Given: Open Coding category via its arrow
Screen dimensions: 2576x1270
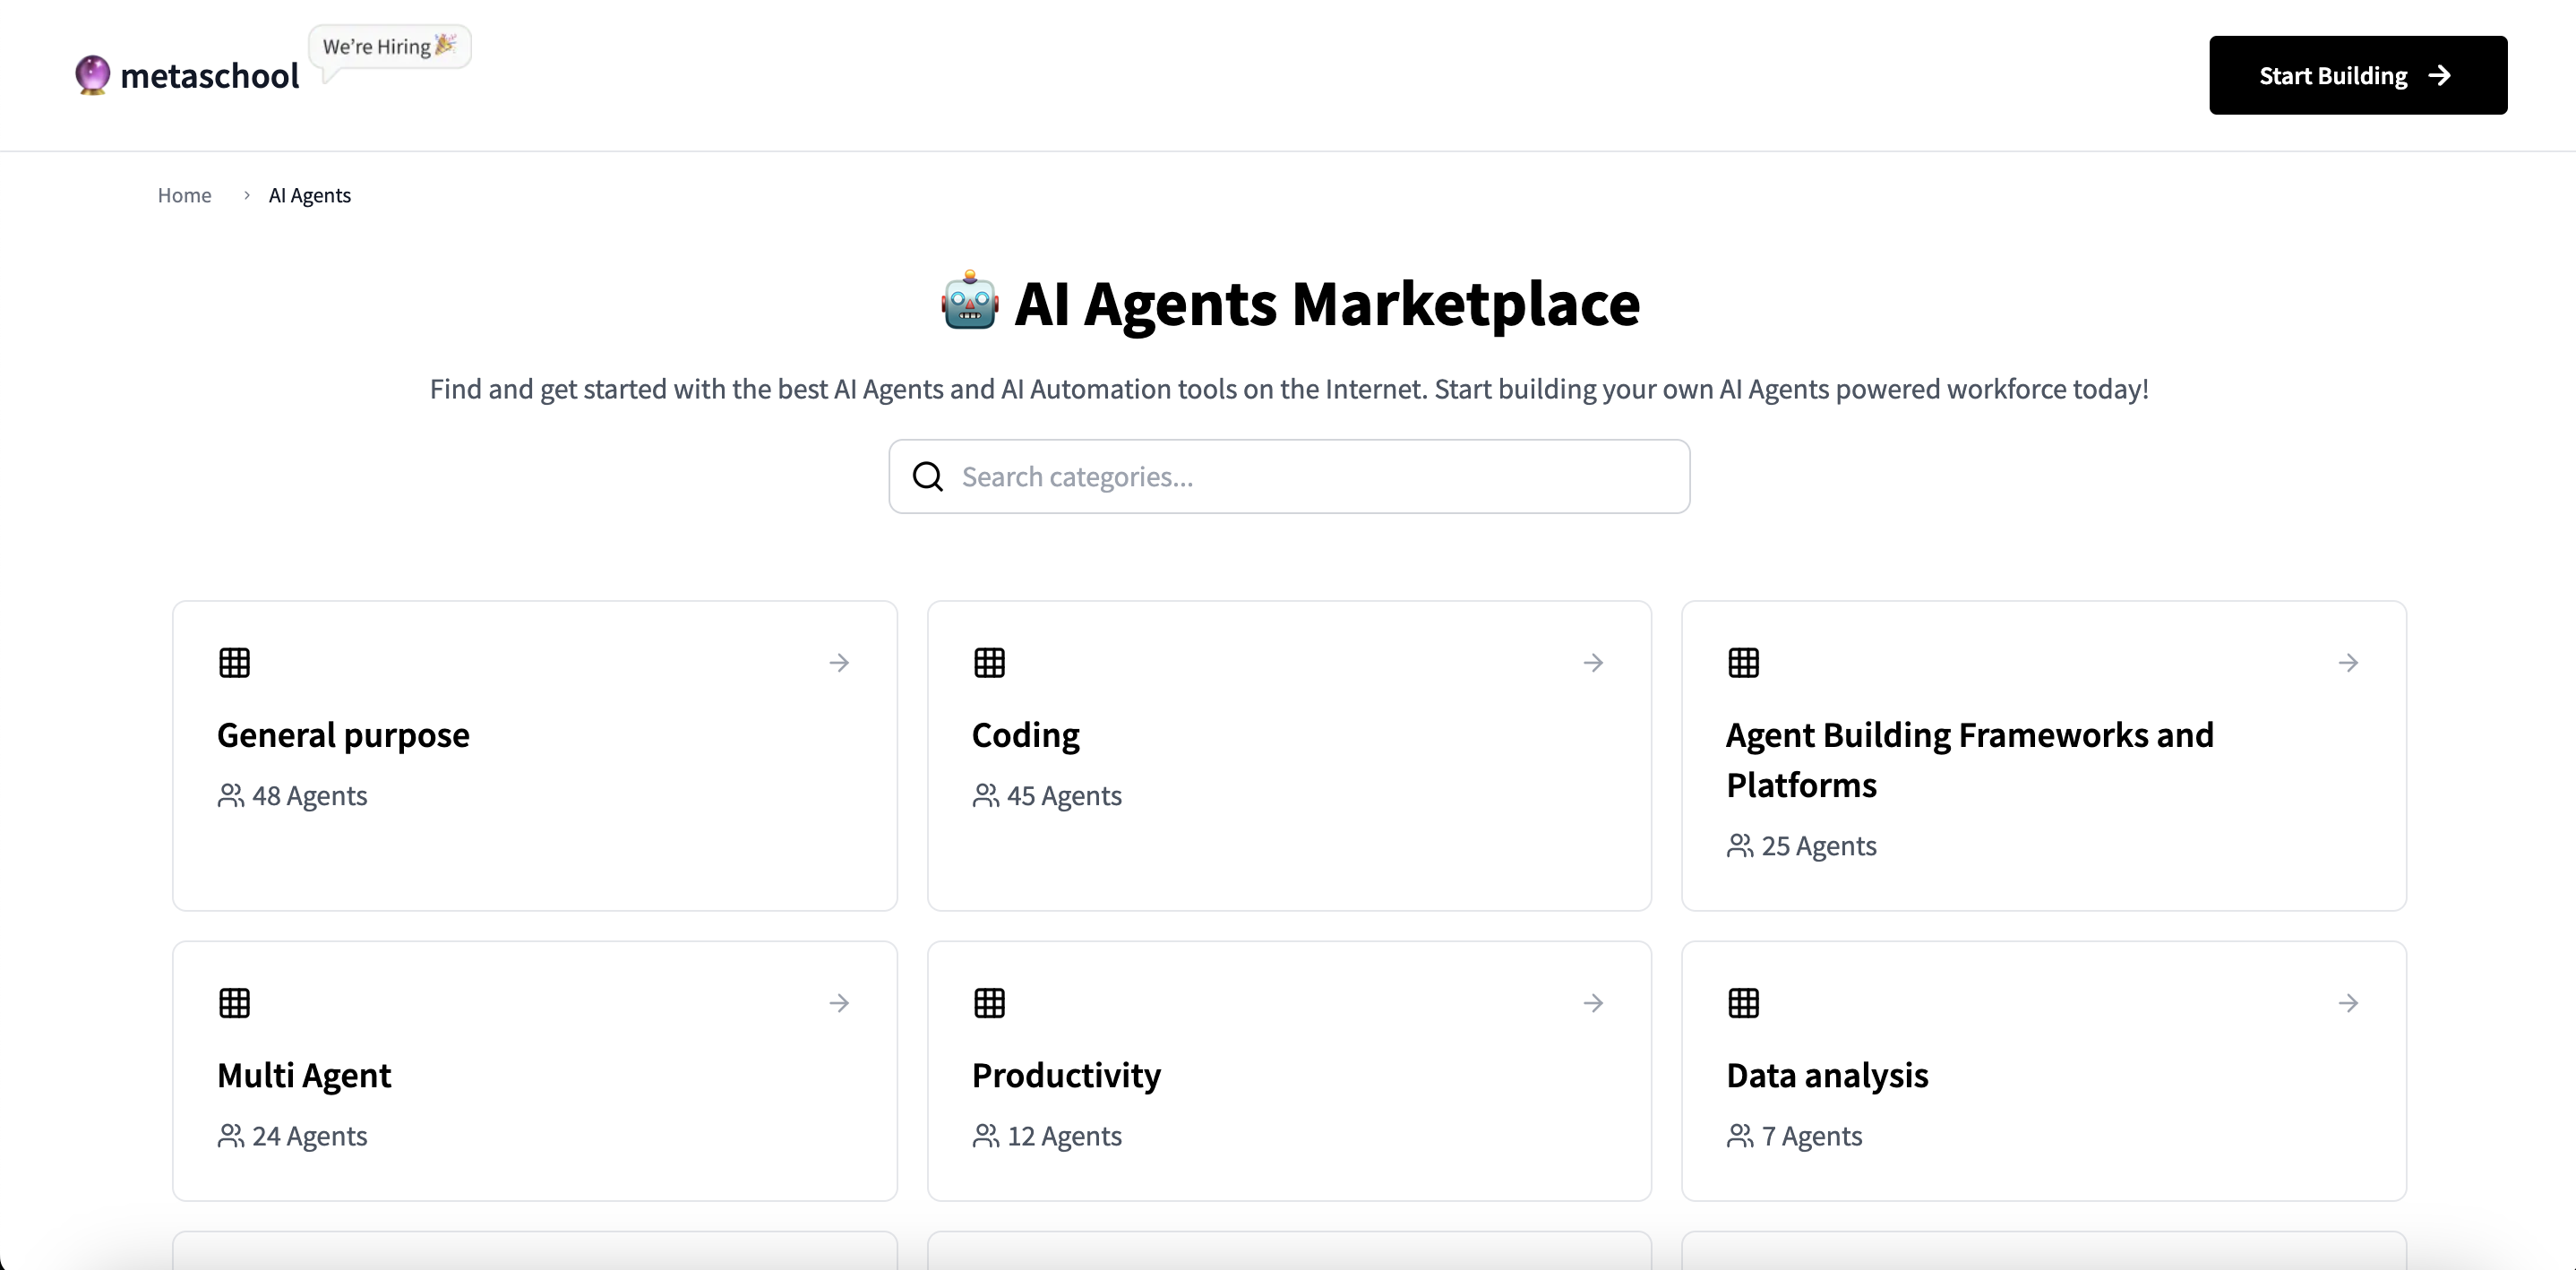Looking at the screenshot, I should (1593, 663).
